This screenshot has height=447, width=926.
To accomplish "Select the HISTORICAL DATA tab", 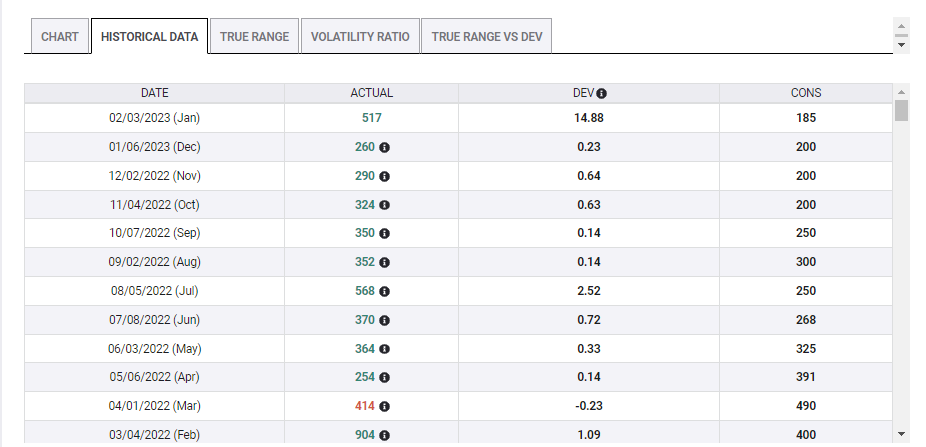I will tap(150, 37).
